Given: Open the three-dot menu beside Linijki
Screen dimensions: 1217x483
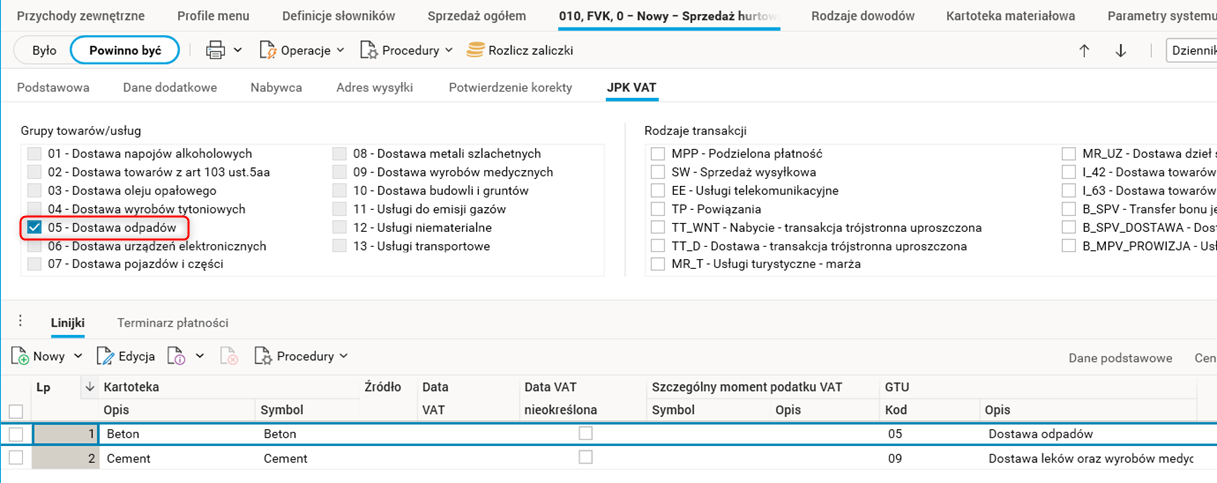Looking at the screenshot, I should pos(21,322).
